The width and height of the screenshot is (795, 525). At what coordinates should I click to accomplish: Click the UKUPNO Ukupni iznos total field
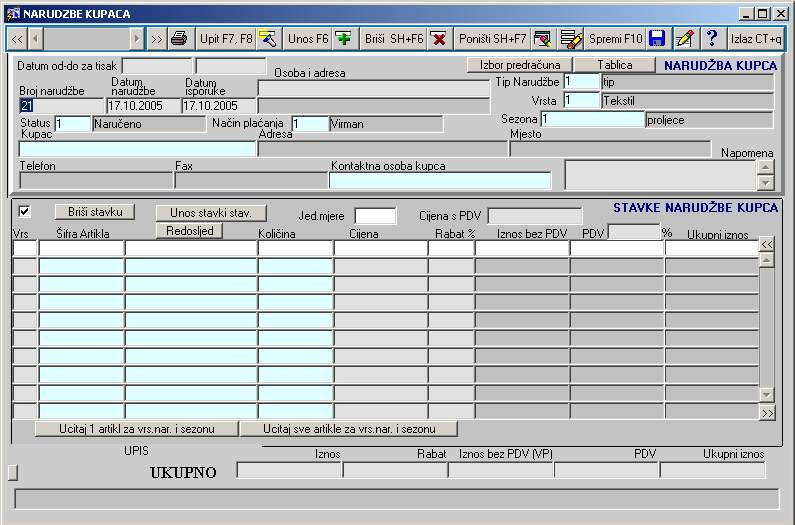(x=712, y=470)
